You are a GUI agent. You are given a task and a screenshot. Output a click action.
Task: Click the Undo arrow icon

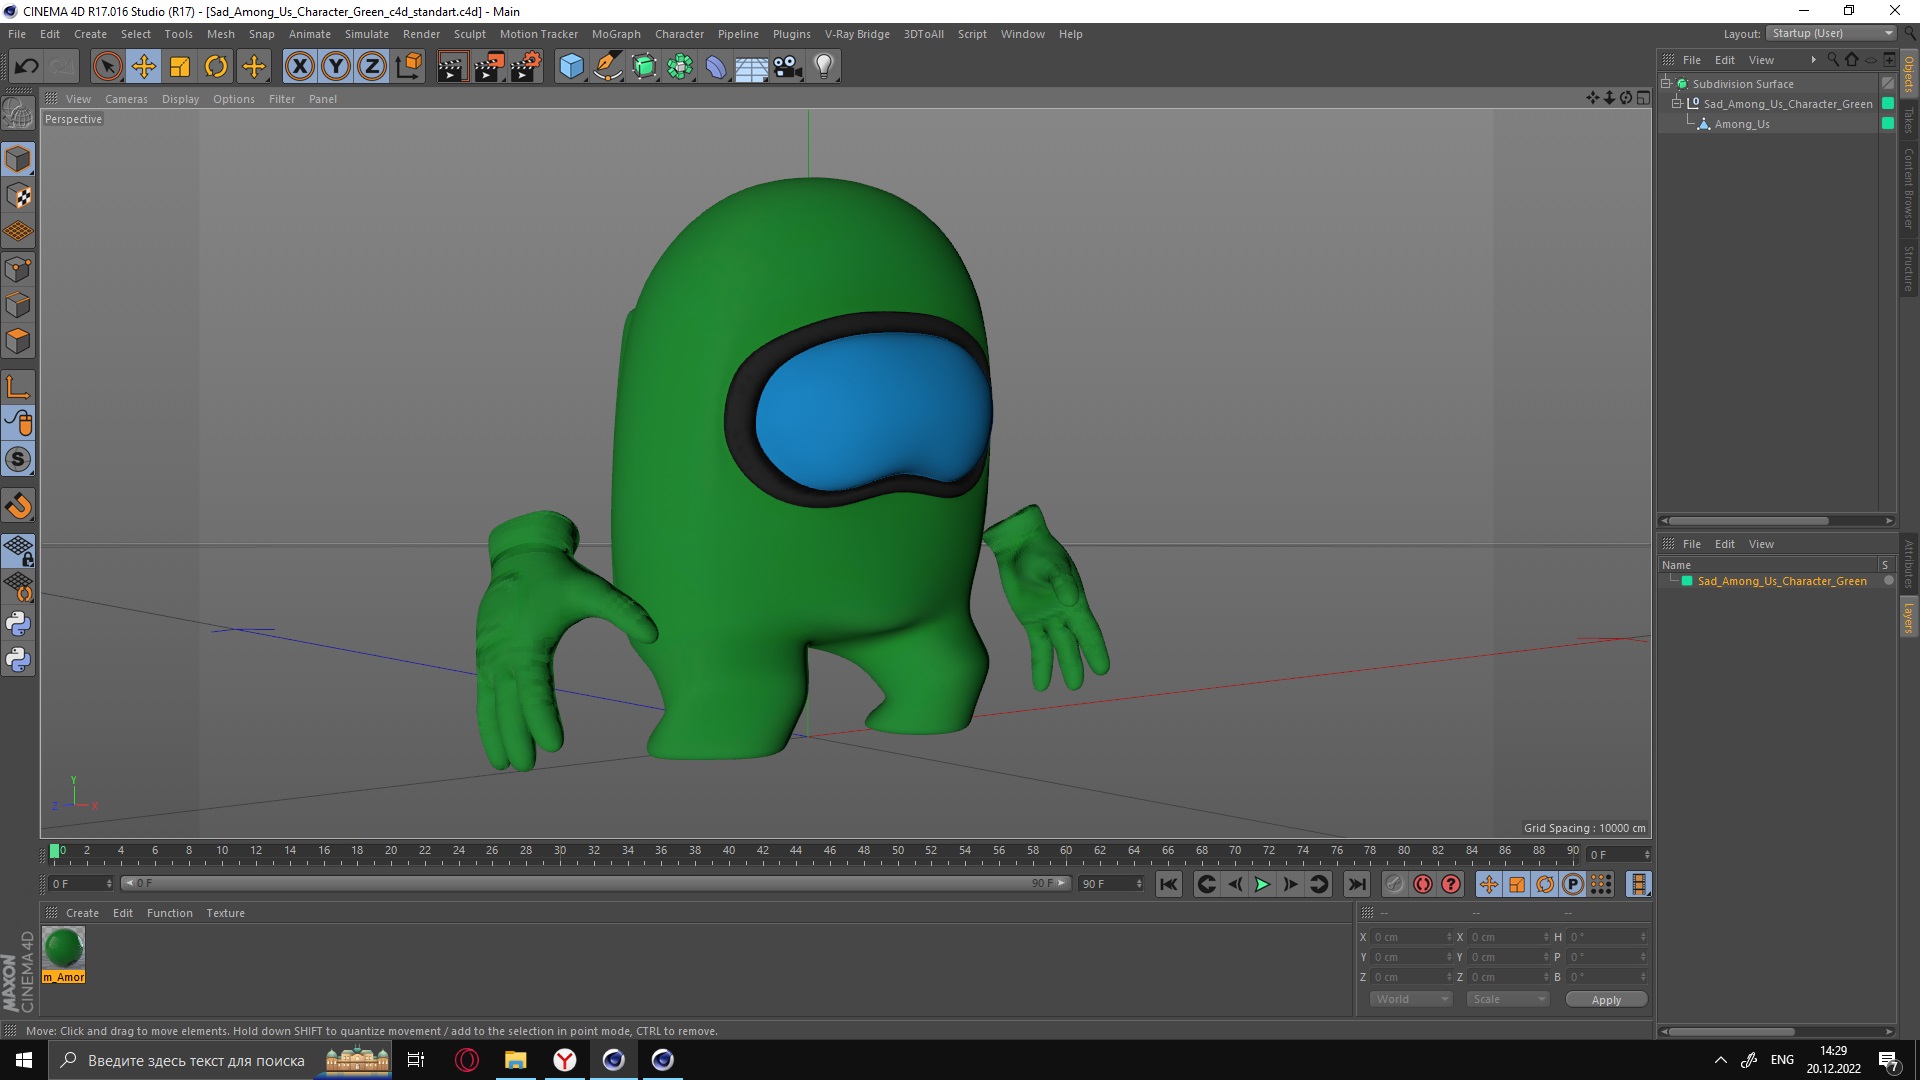coord(26,67)
